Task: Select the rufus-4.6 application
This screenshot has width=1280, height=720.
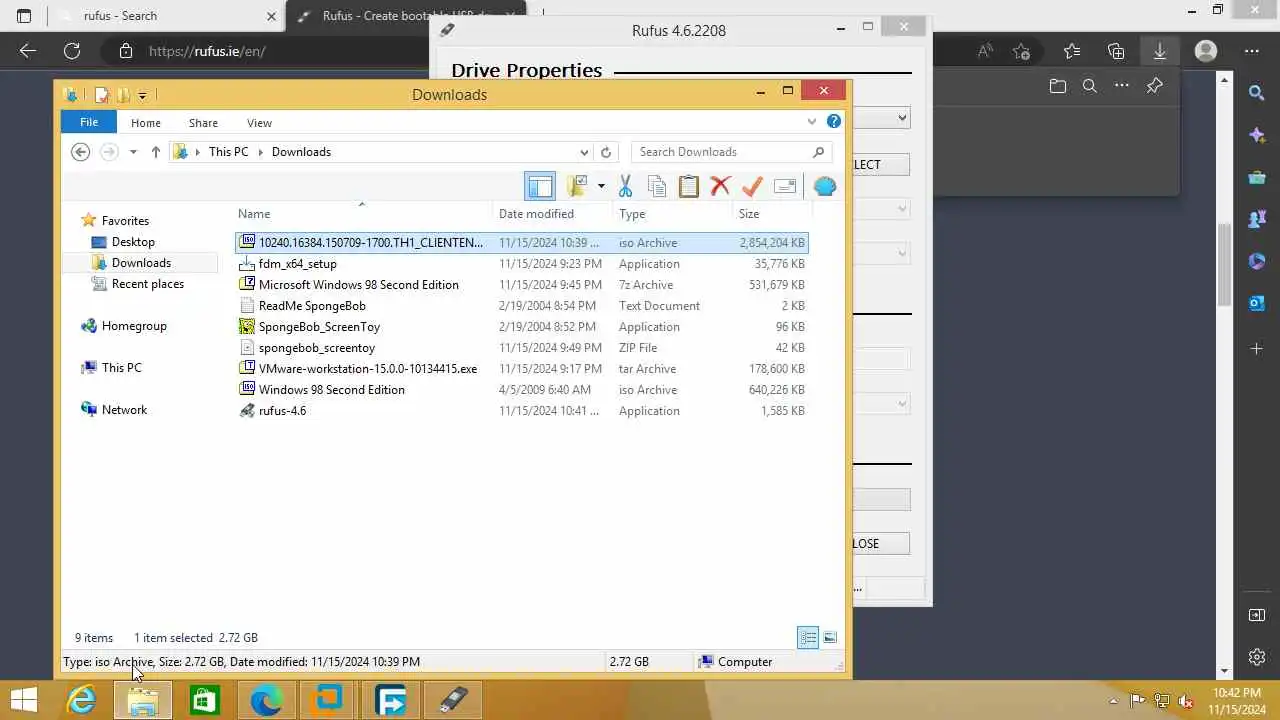Action: (521, 411)
